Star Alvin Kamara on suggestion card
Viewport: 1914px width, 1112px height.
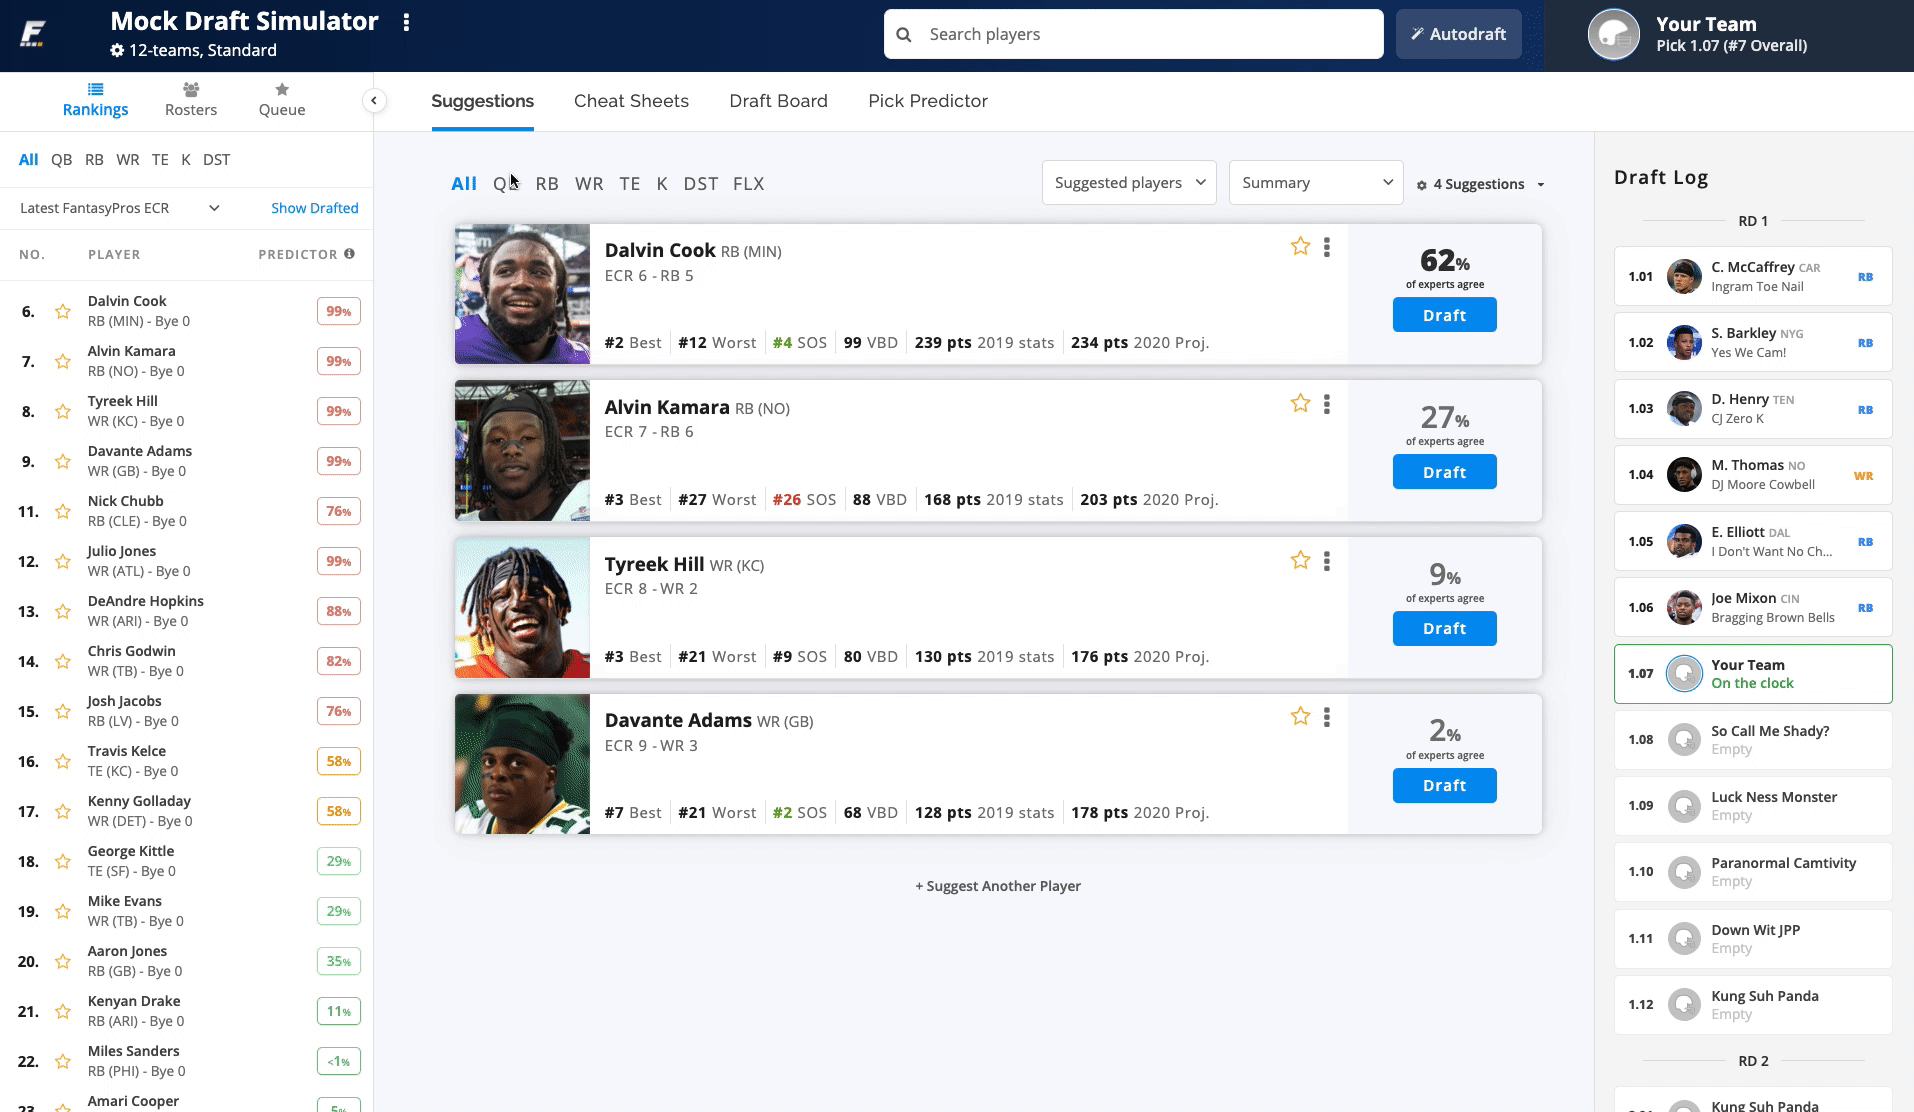click(x=1300, y=403)
